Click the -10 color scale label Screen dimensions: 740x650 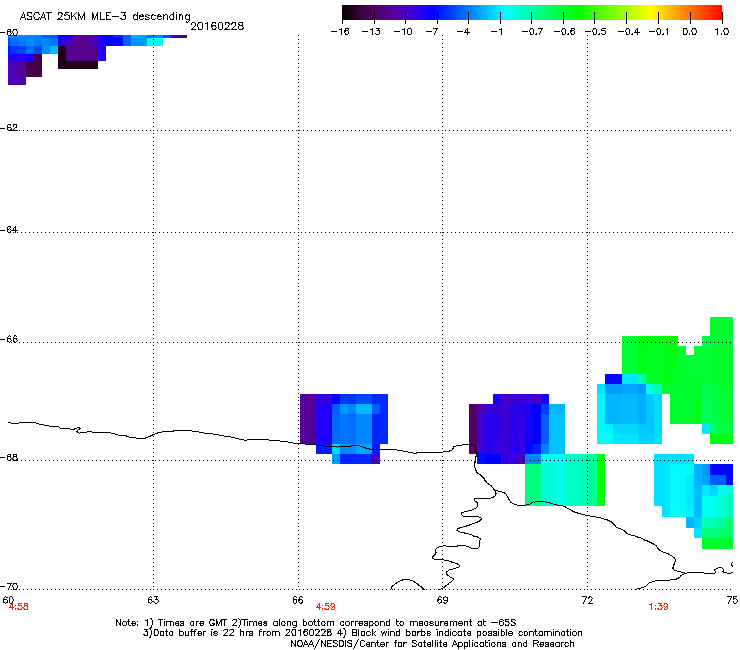403,32
